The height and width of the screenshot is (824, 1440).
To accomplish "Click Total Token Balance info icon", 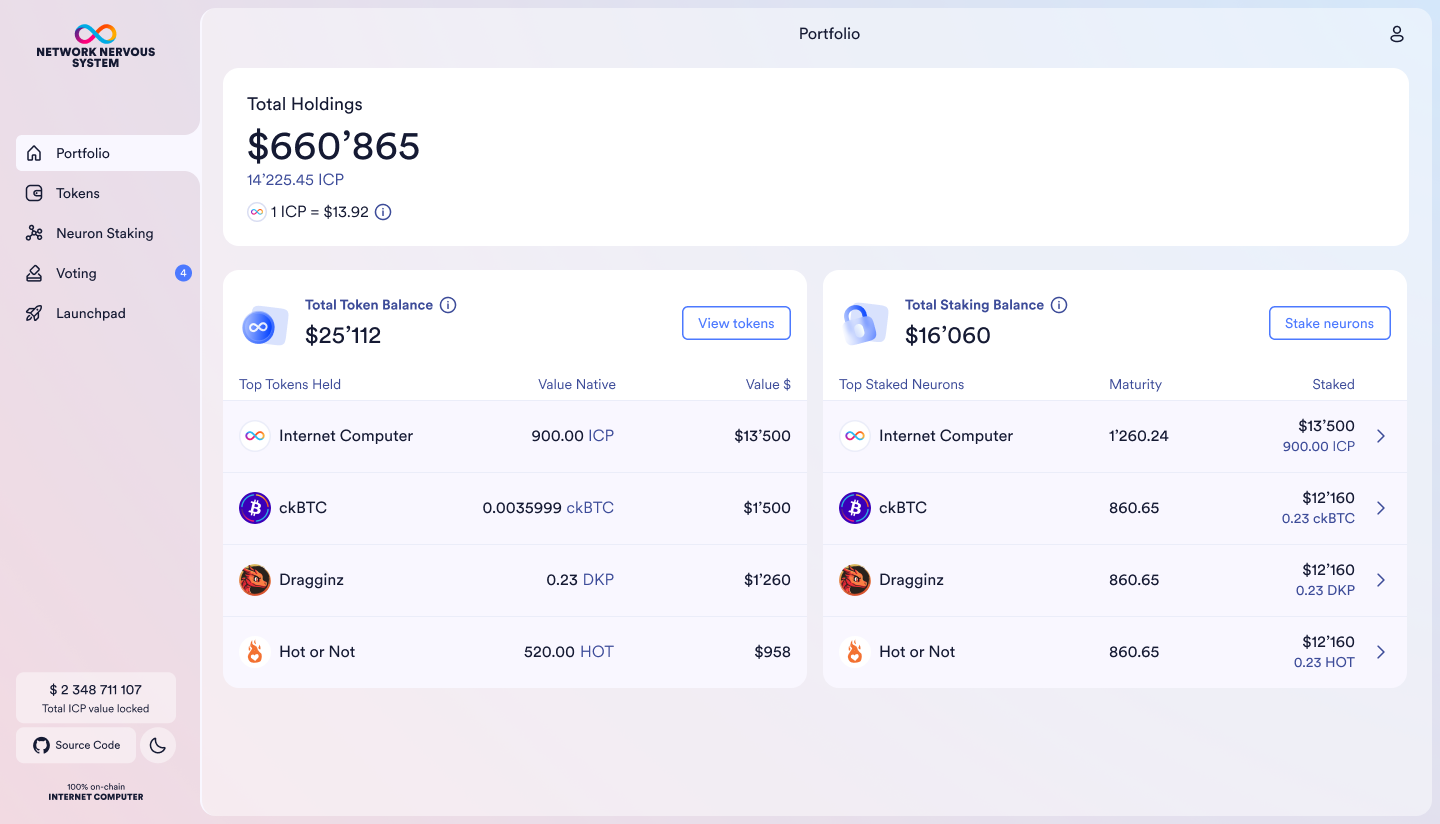I will (448, 305).
